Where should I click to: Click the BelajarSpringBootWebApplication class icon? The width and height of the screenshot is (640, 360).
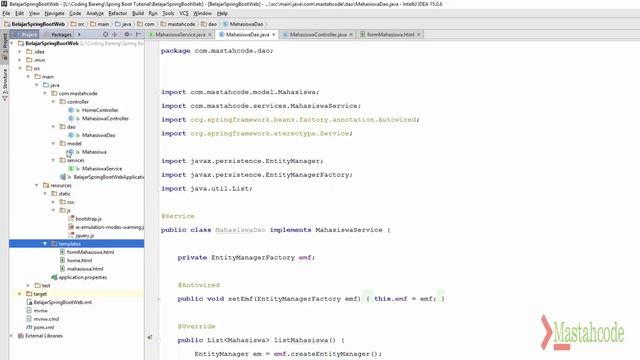63,177
